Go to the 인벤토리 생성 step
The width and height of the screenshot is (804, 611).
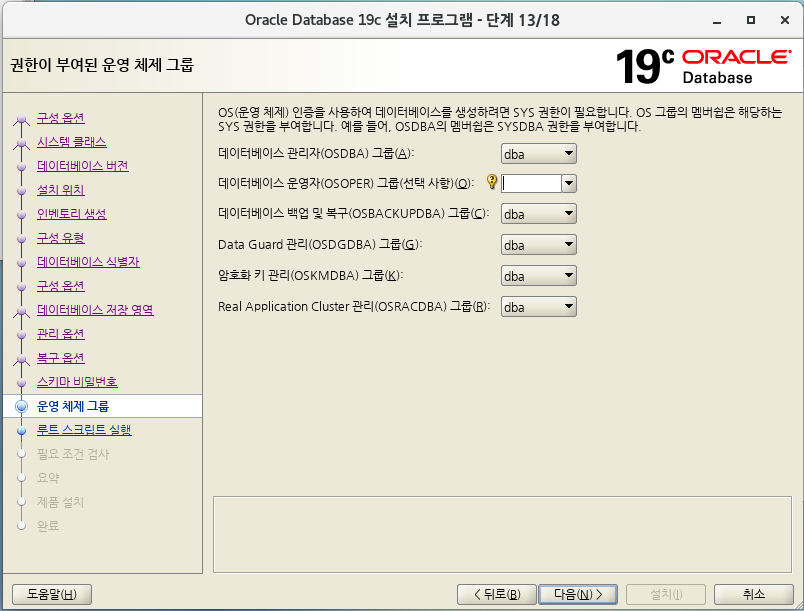71,214
